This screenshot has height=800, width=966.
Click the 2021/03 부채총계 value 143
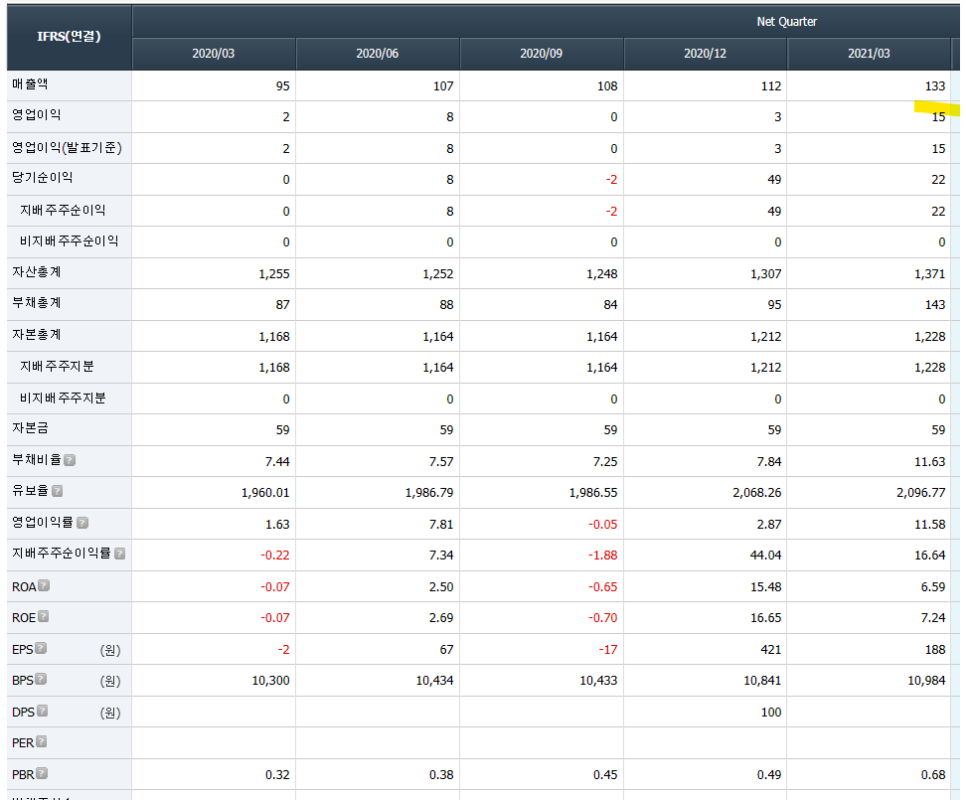(x=935, y=305)
